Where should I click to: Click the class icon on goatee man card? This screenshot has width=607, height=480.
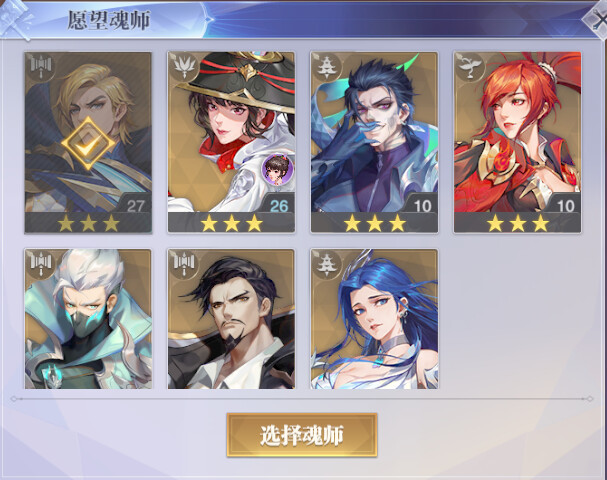184,265
